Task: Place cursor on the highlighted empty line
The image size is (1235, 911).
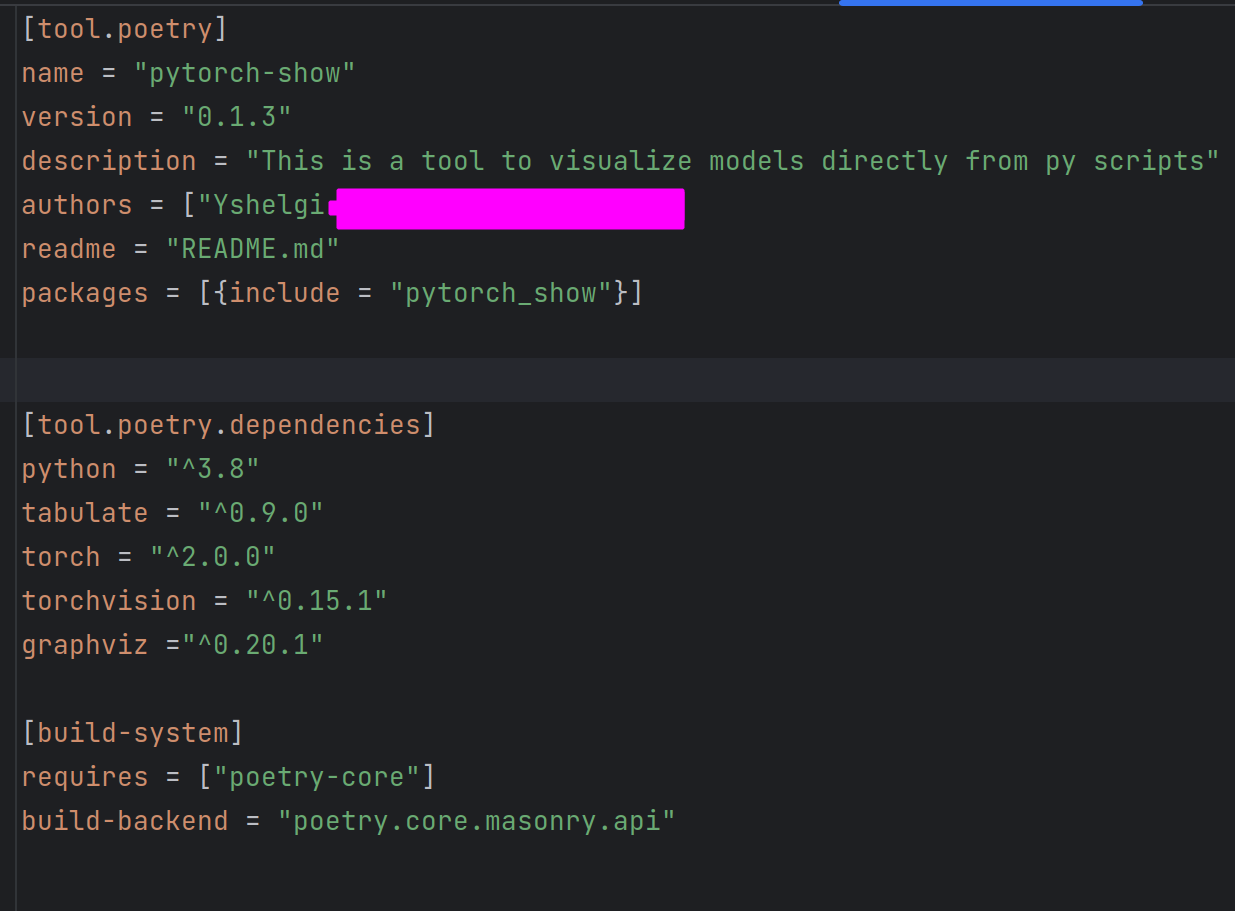Action: (x=617, y=380)
